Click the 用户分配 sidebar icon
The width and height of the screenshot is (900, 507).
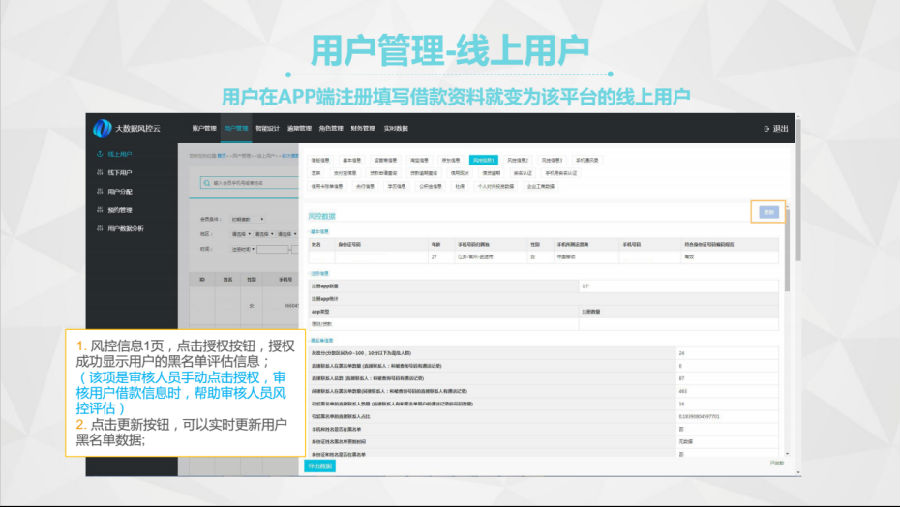click(x=99, y=191)
